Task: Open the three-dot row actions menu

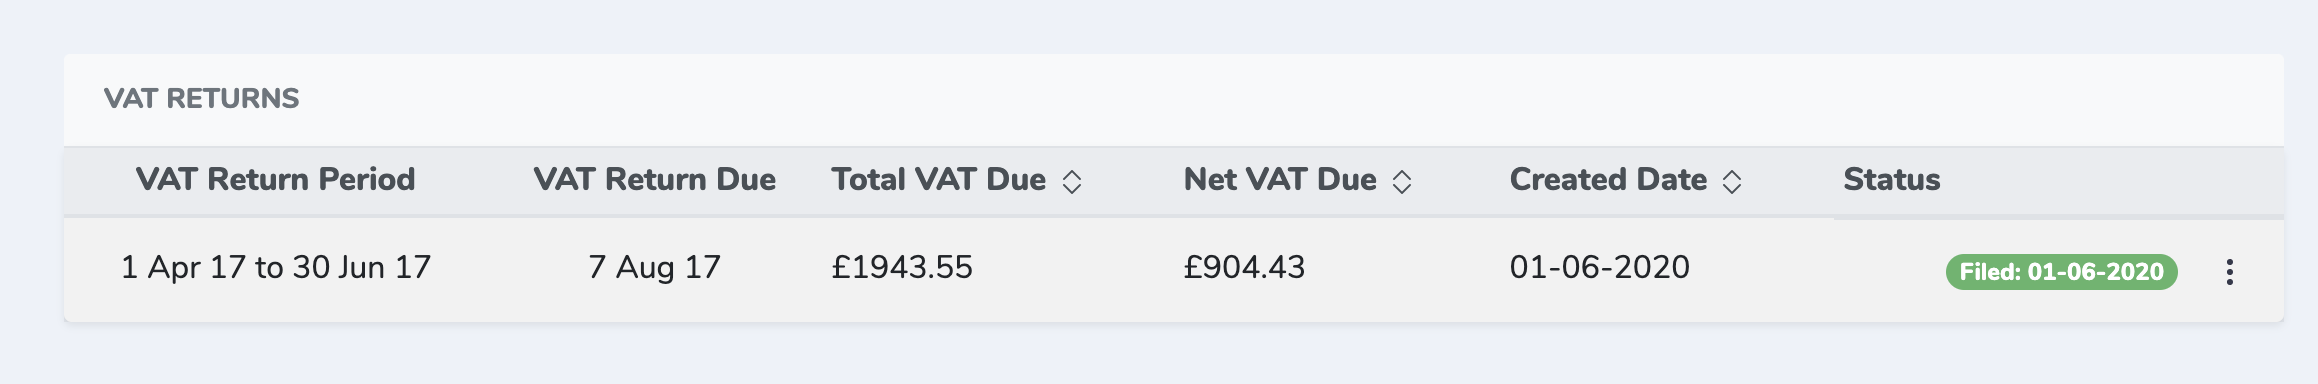Action: click(2229, 272)
